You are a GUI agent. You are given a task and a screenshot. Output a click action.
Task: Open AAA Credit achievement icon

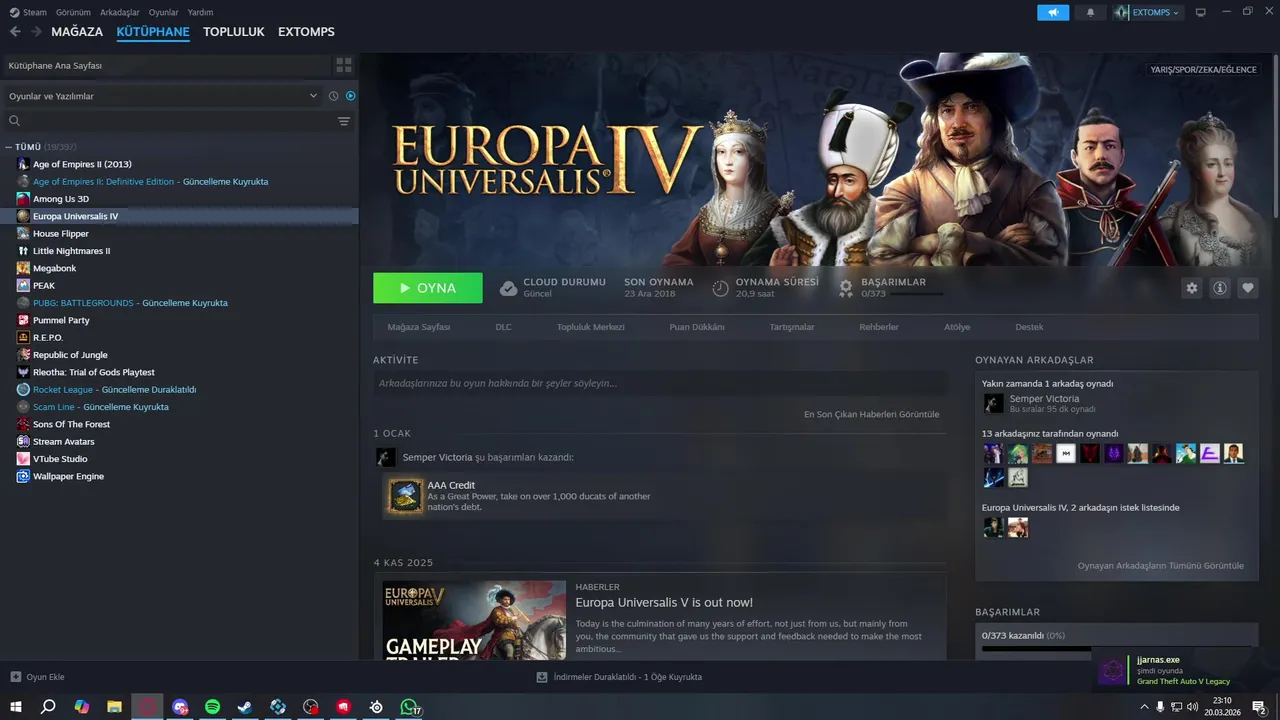point(406,496)
